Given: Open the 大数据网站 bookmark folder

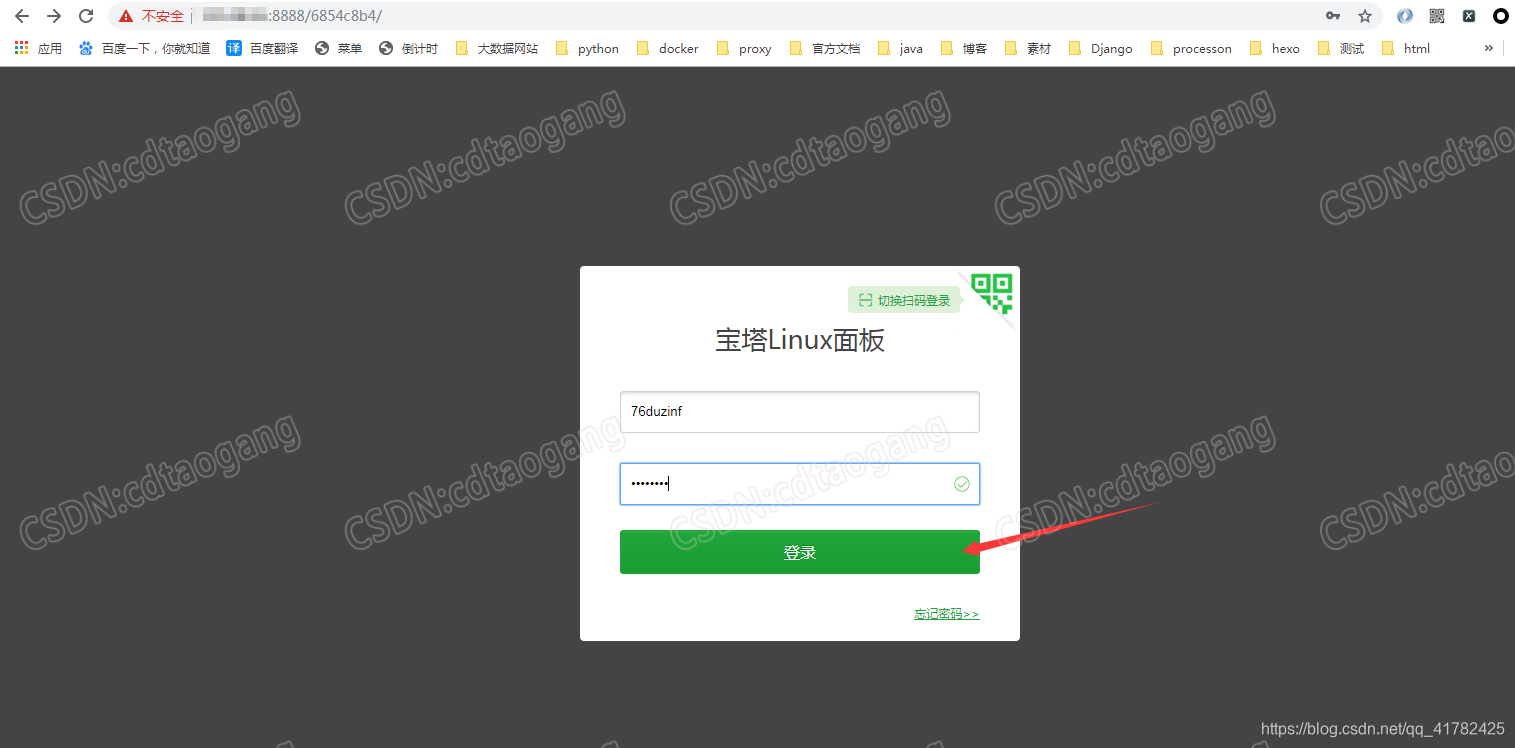Looking at the screenshot, I should 496,48.
